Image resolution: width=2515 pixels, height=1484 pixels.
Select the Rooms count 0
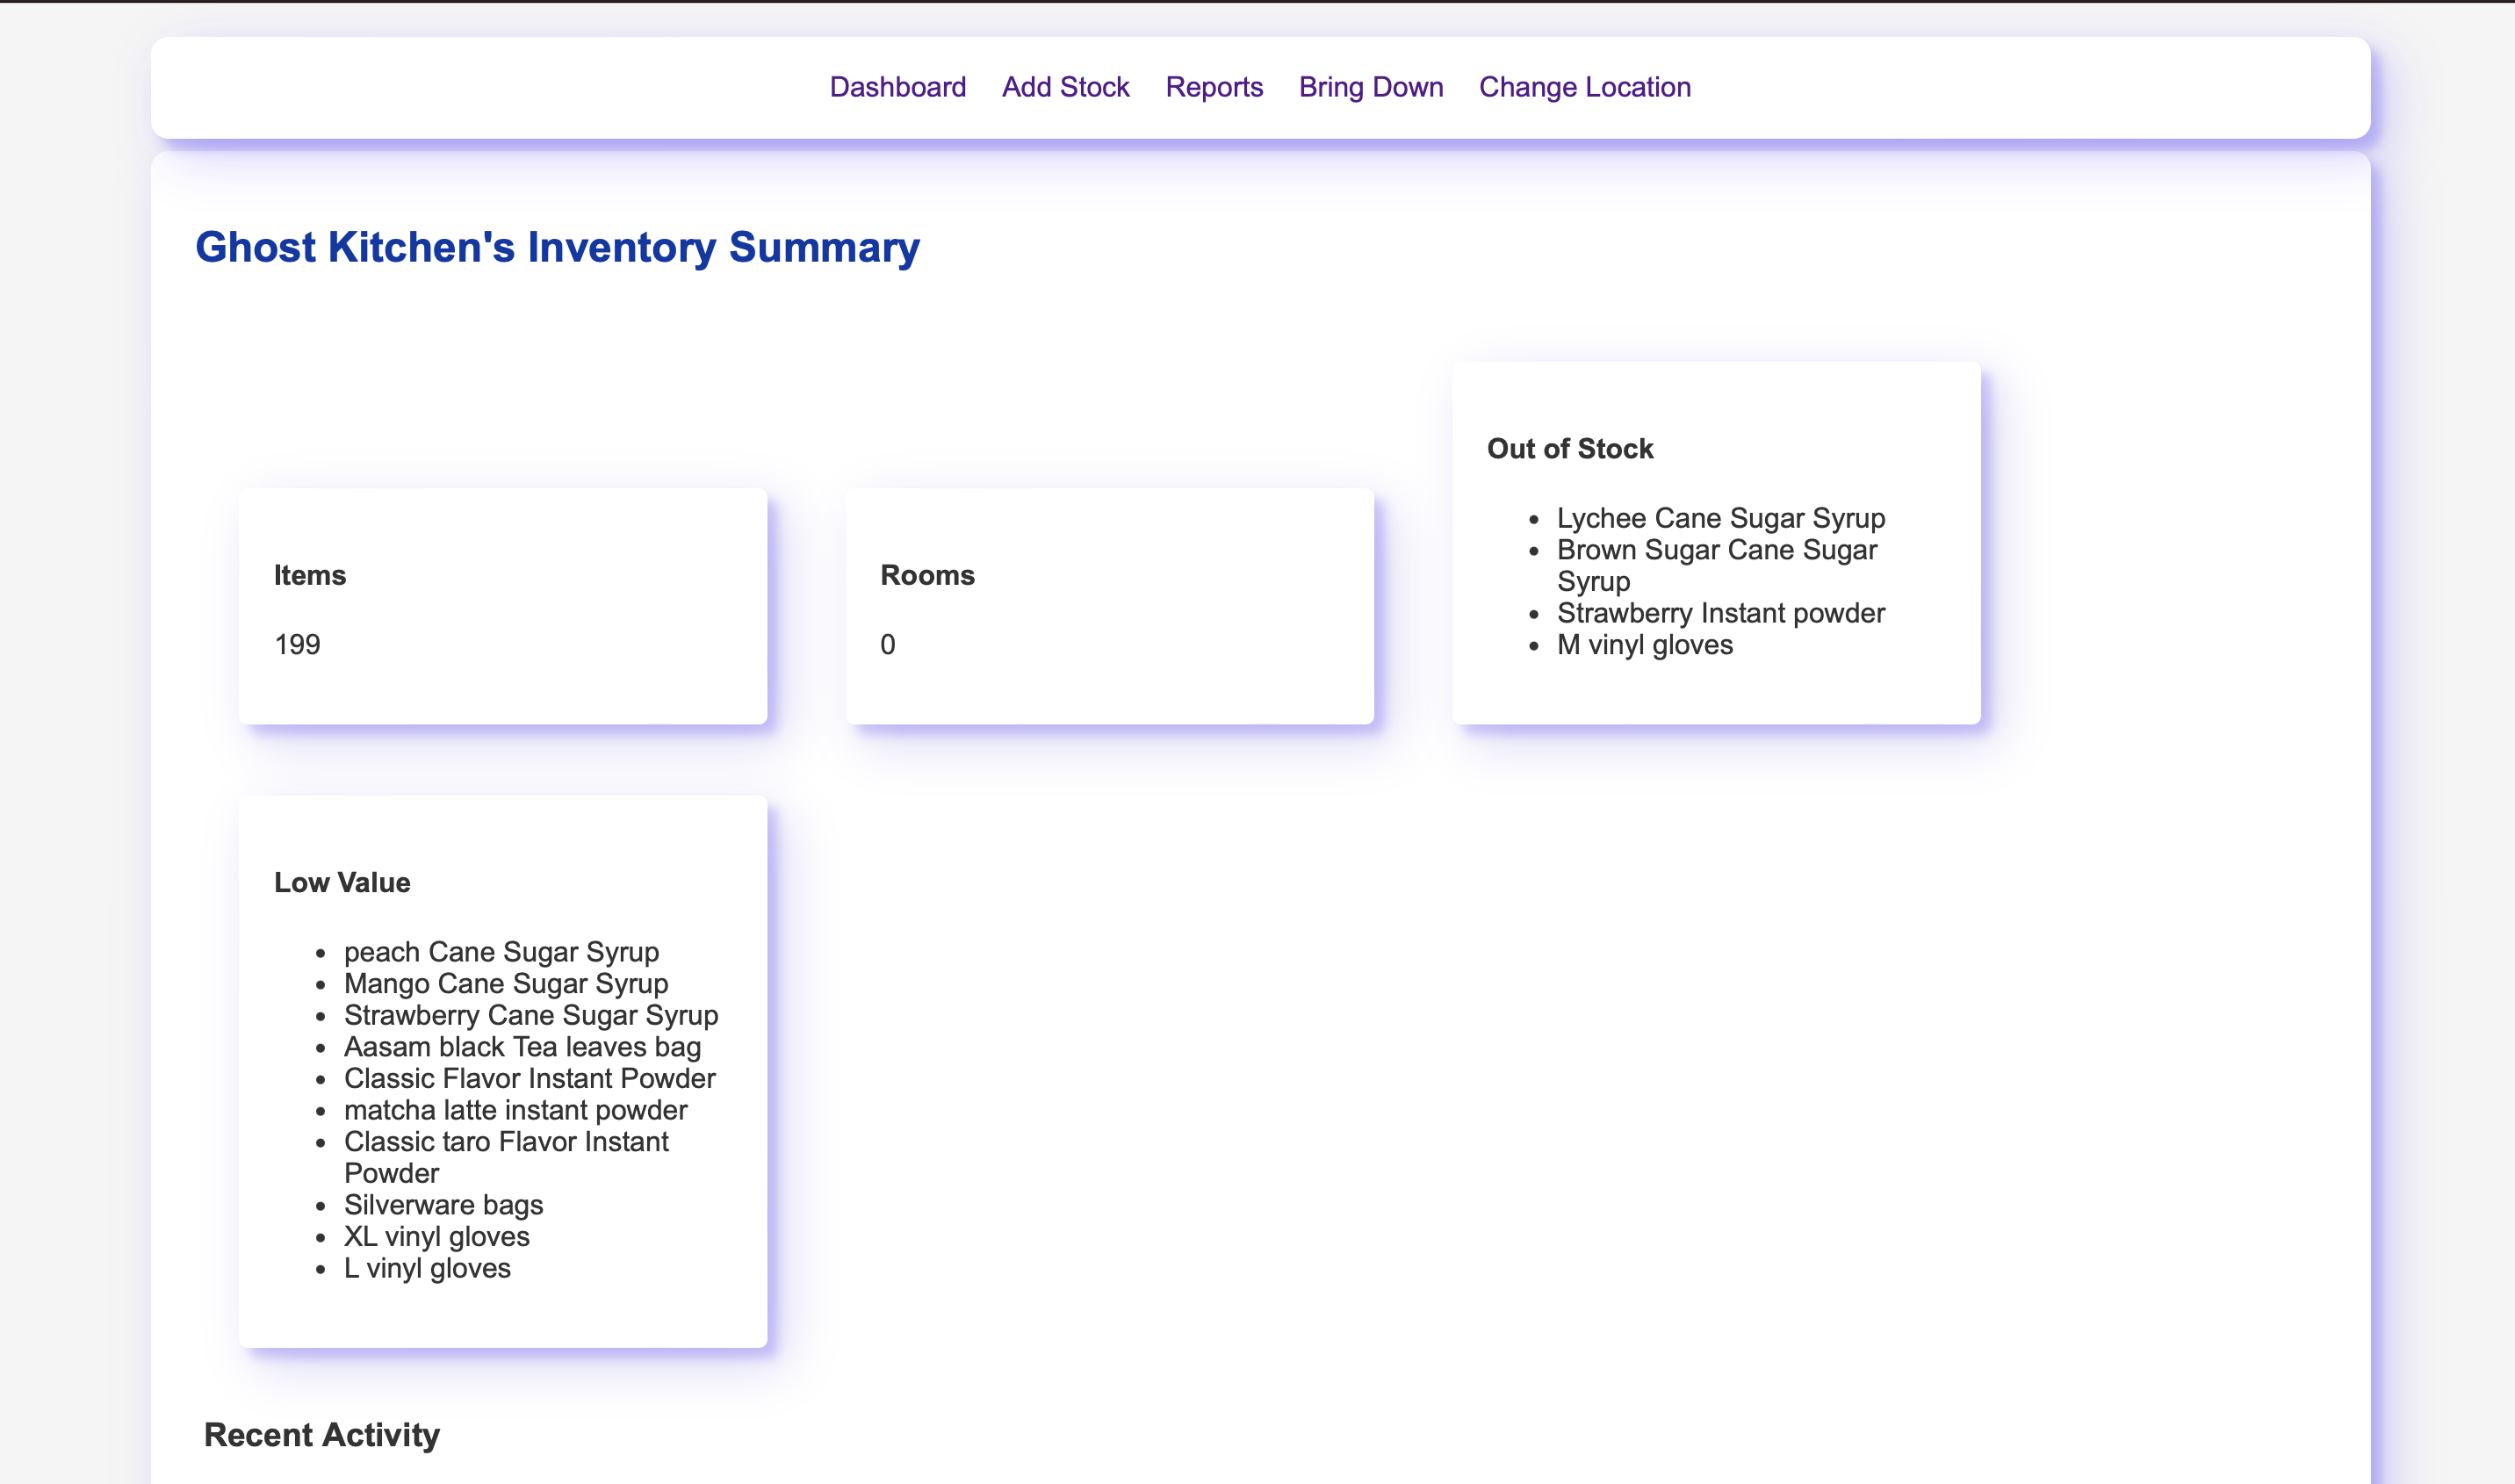click(888, 644)
